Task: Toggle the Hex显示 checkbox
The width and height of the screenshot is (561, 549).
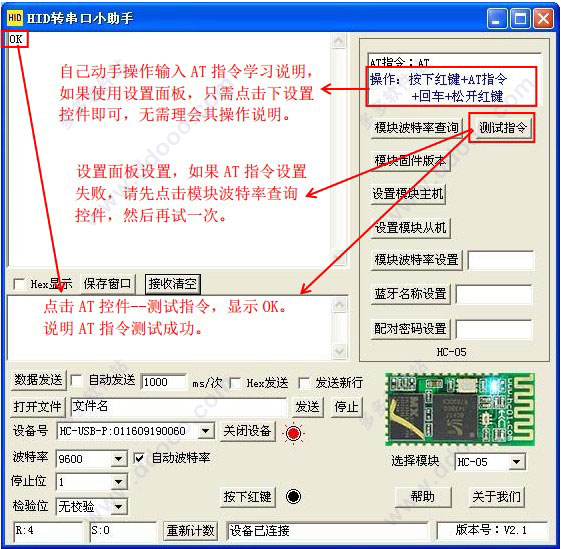Action: tap(19, 284)
